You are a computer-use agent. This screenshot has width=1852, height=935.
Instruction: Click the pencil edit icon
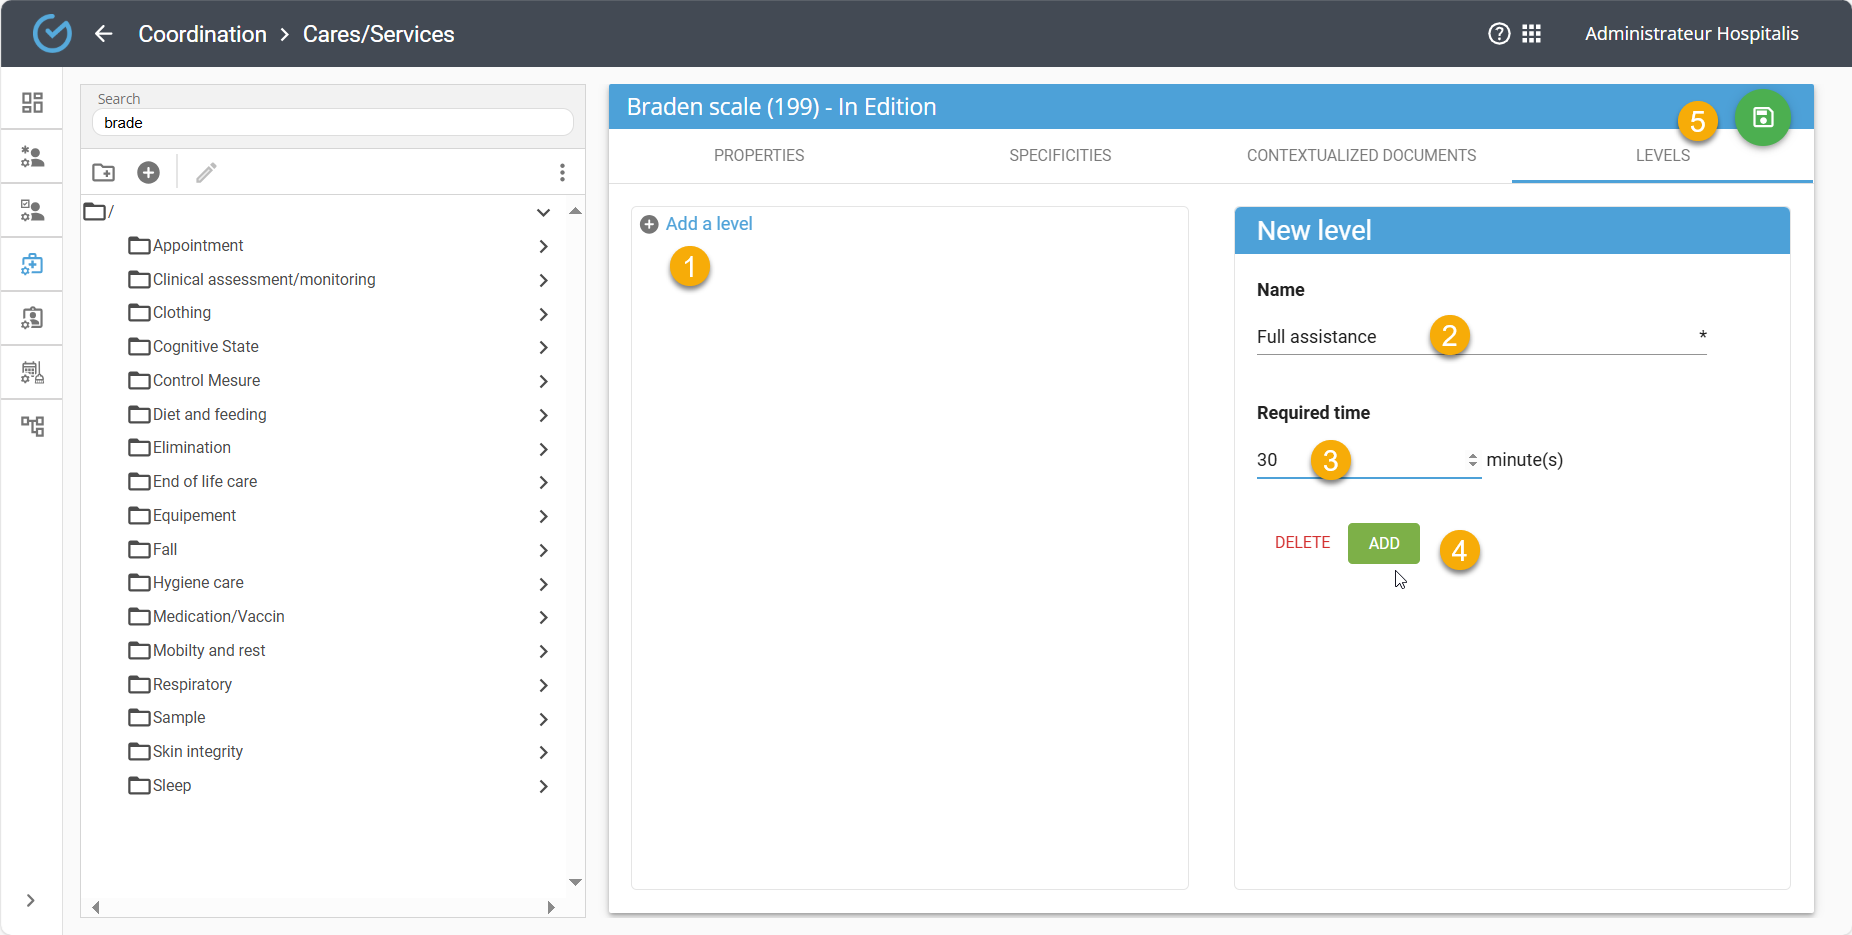coord(206,173)
